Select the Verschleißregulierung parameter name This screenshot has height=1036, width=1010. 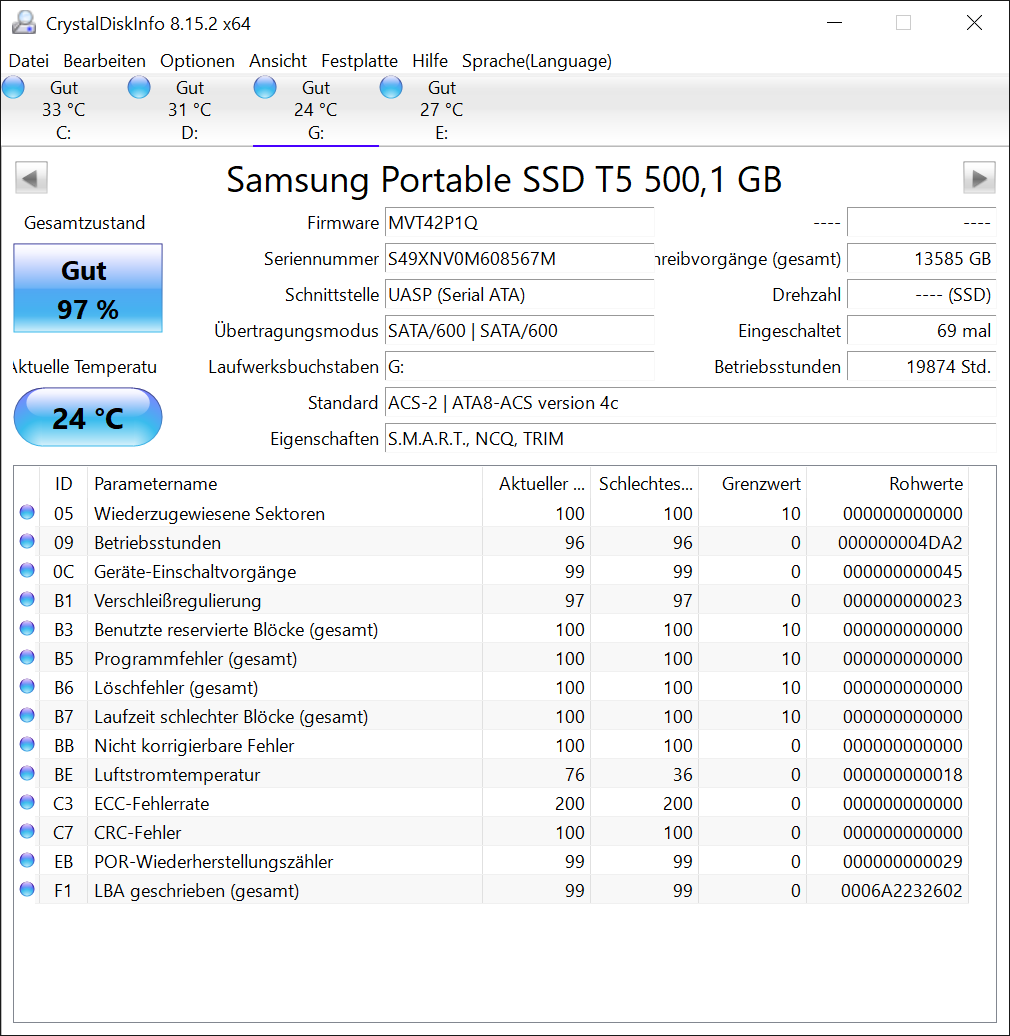(x=178, y=601)
